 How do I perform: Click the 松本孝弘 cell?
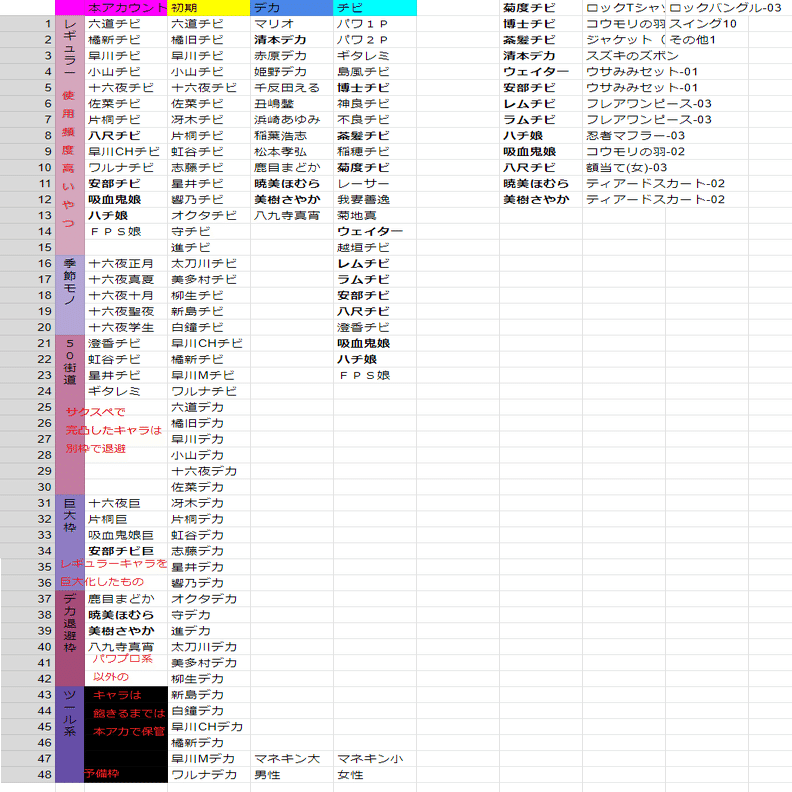pos(291,152)
